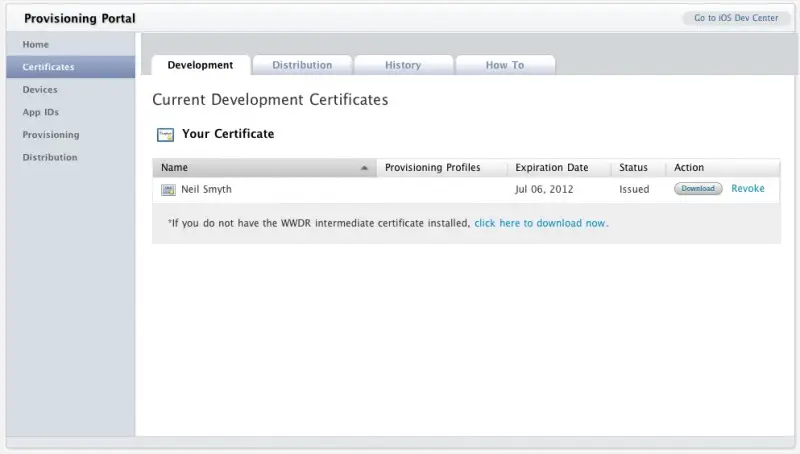800x454 pixels.
Task: Select the Development tab
Action: 200,65
